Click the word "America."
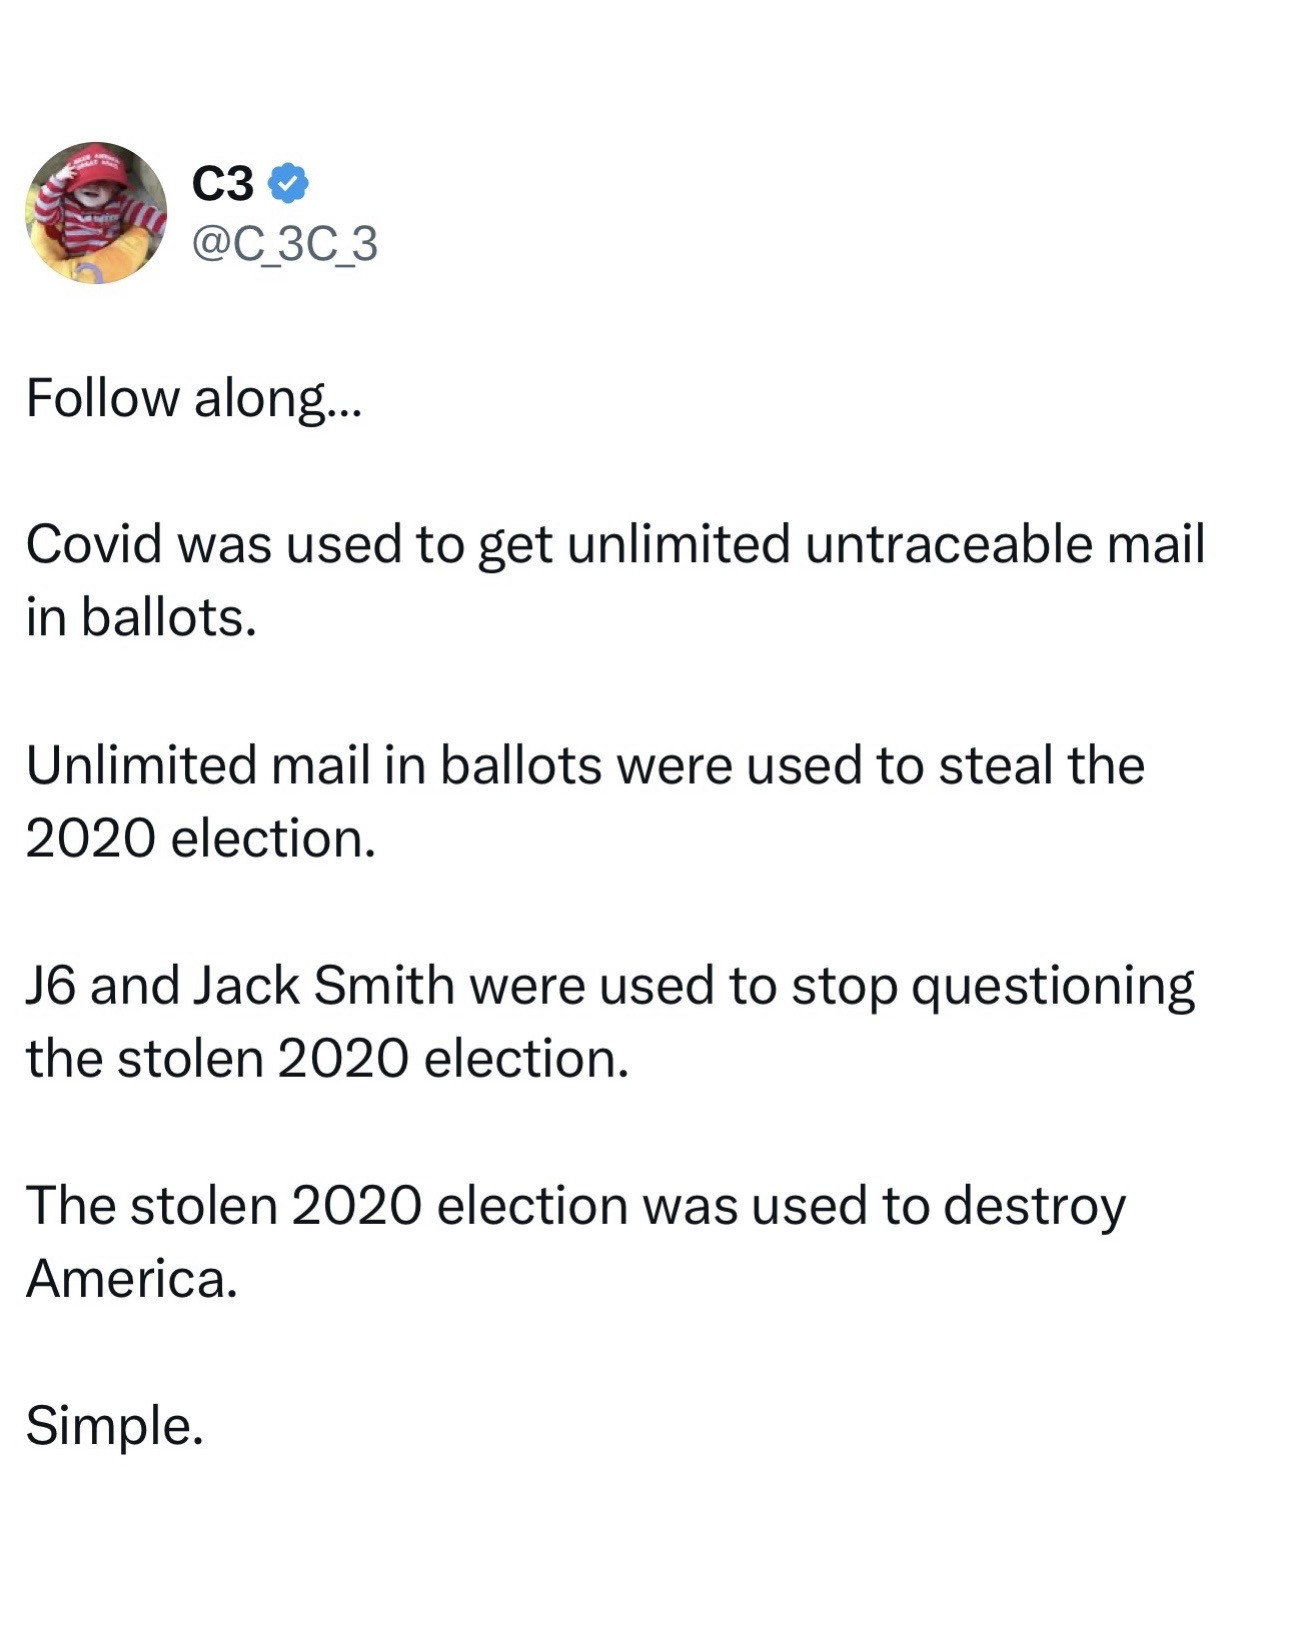 tap(132, 1279)
